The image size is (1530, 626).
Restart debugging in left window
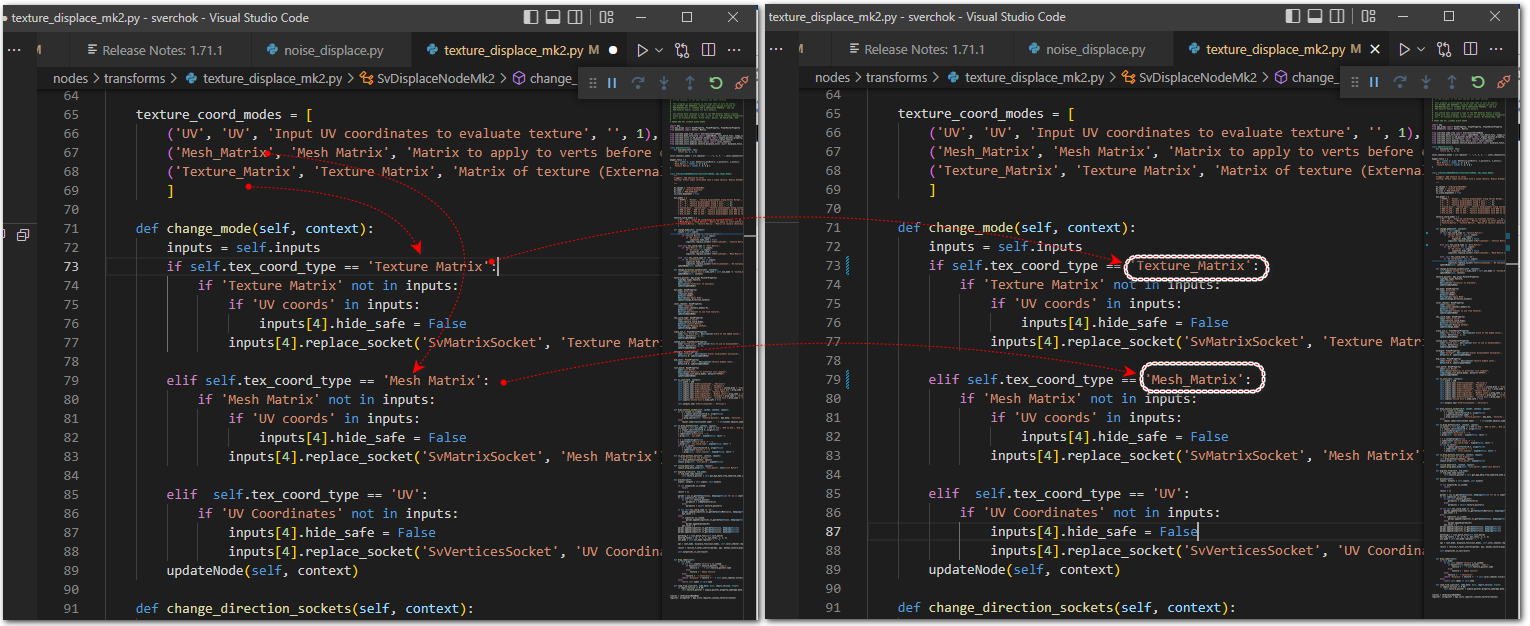point(716,83)
